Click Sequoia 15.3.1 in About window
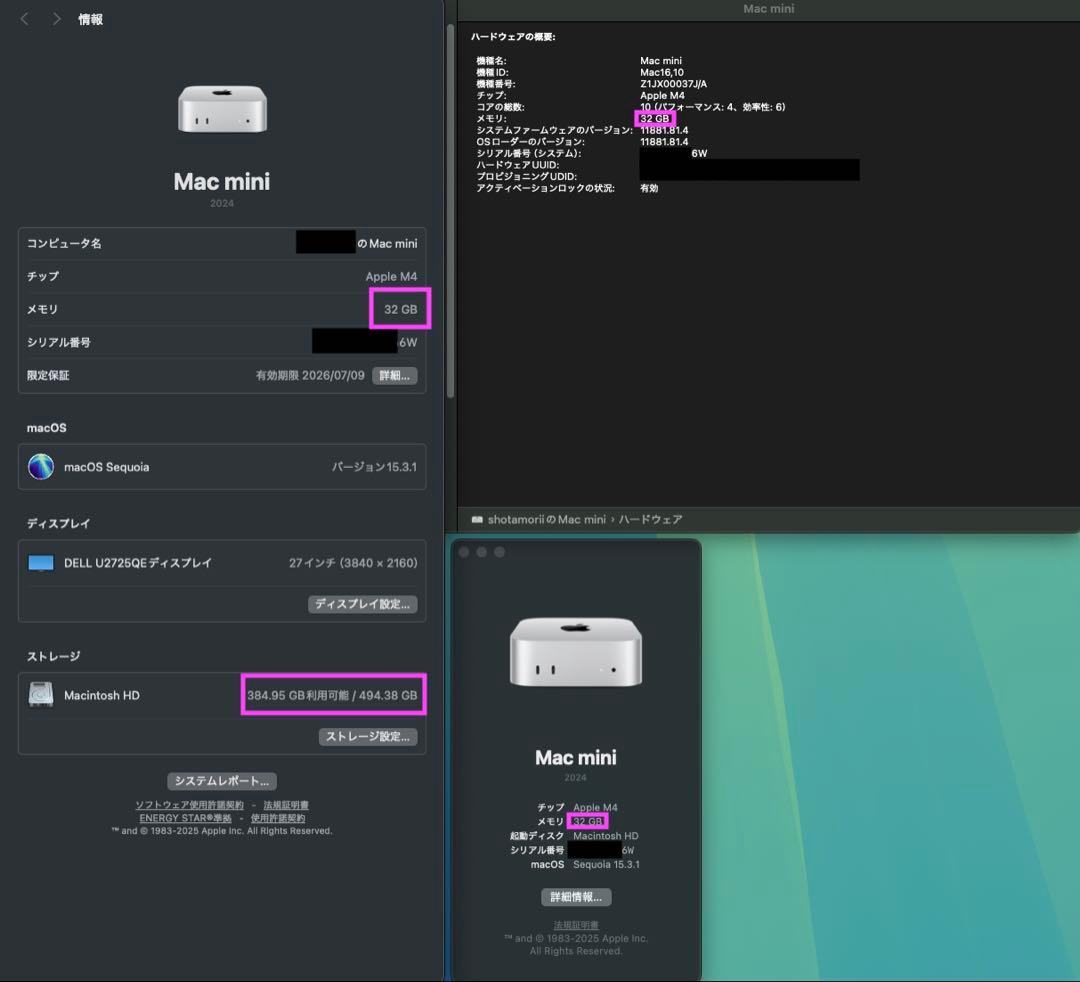 point(606,864)
